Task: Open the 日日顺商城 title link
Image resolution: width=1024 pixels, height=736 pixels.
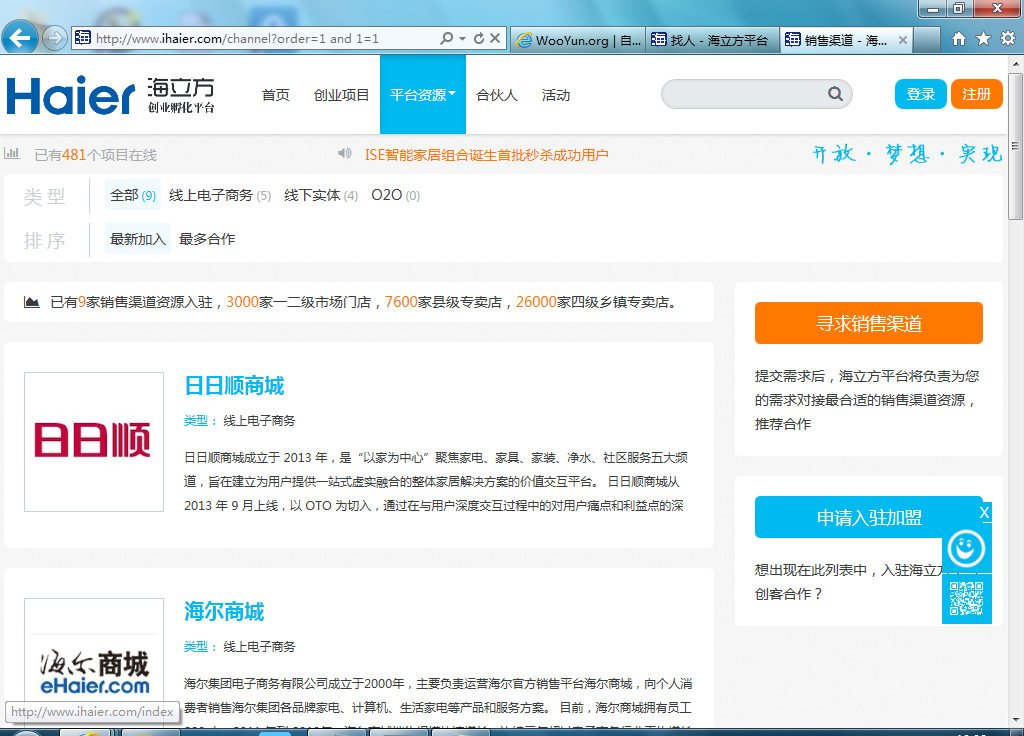Action: (x=234, y=386)
